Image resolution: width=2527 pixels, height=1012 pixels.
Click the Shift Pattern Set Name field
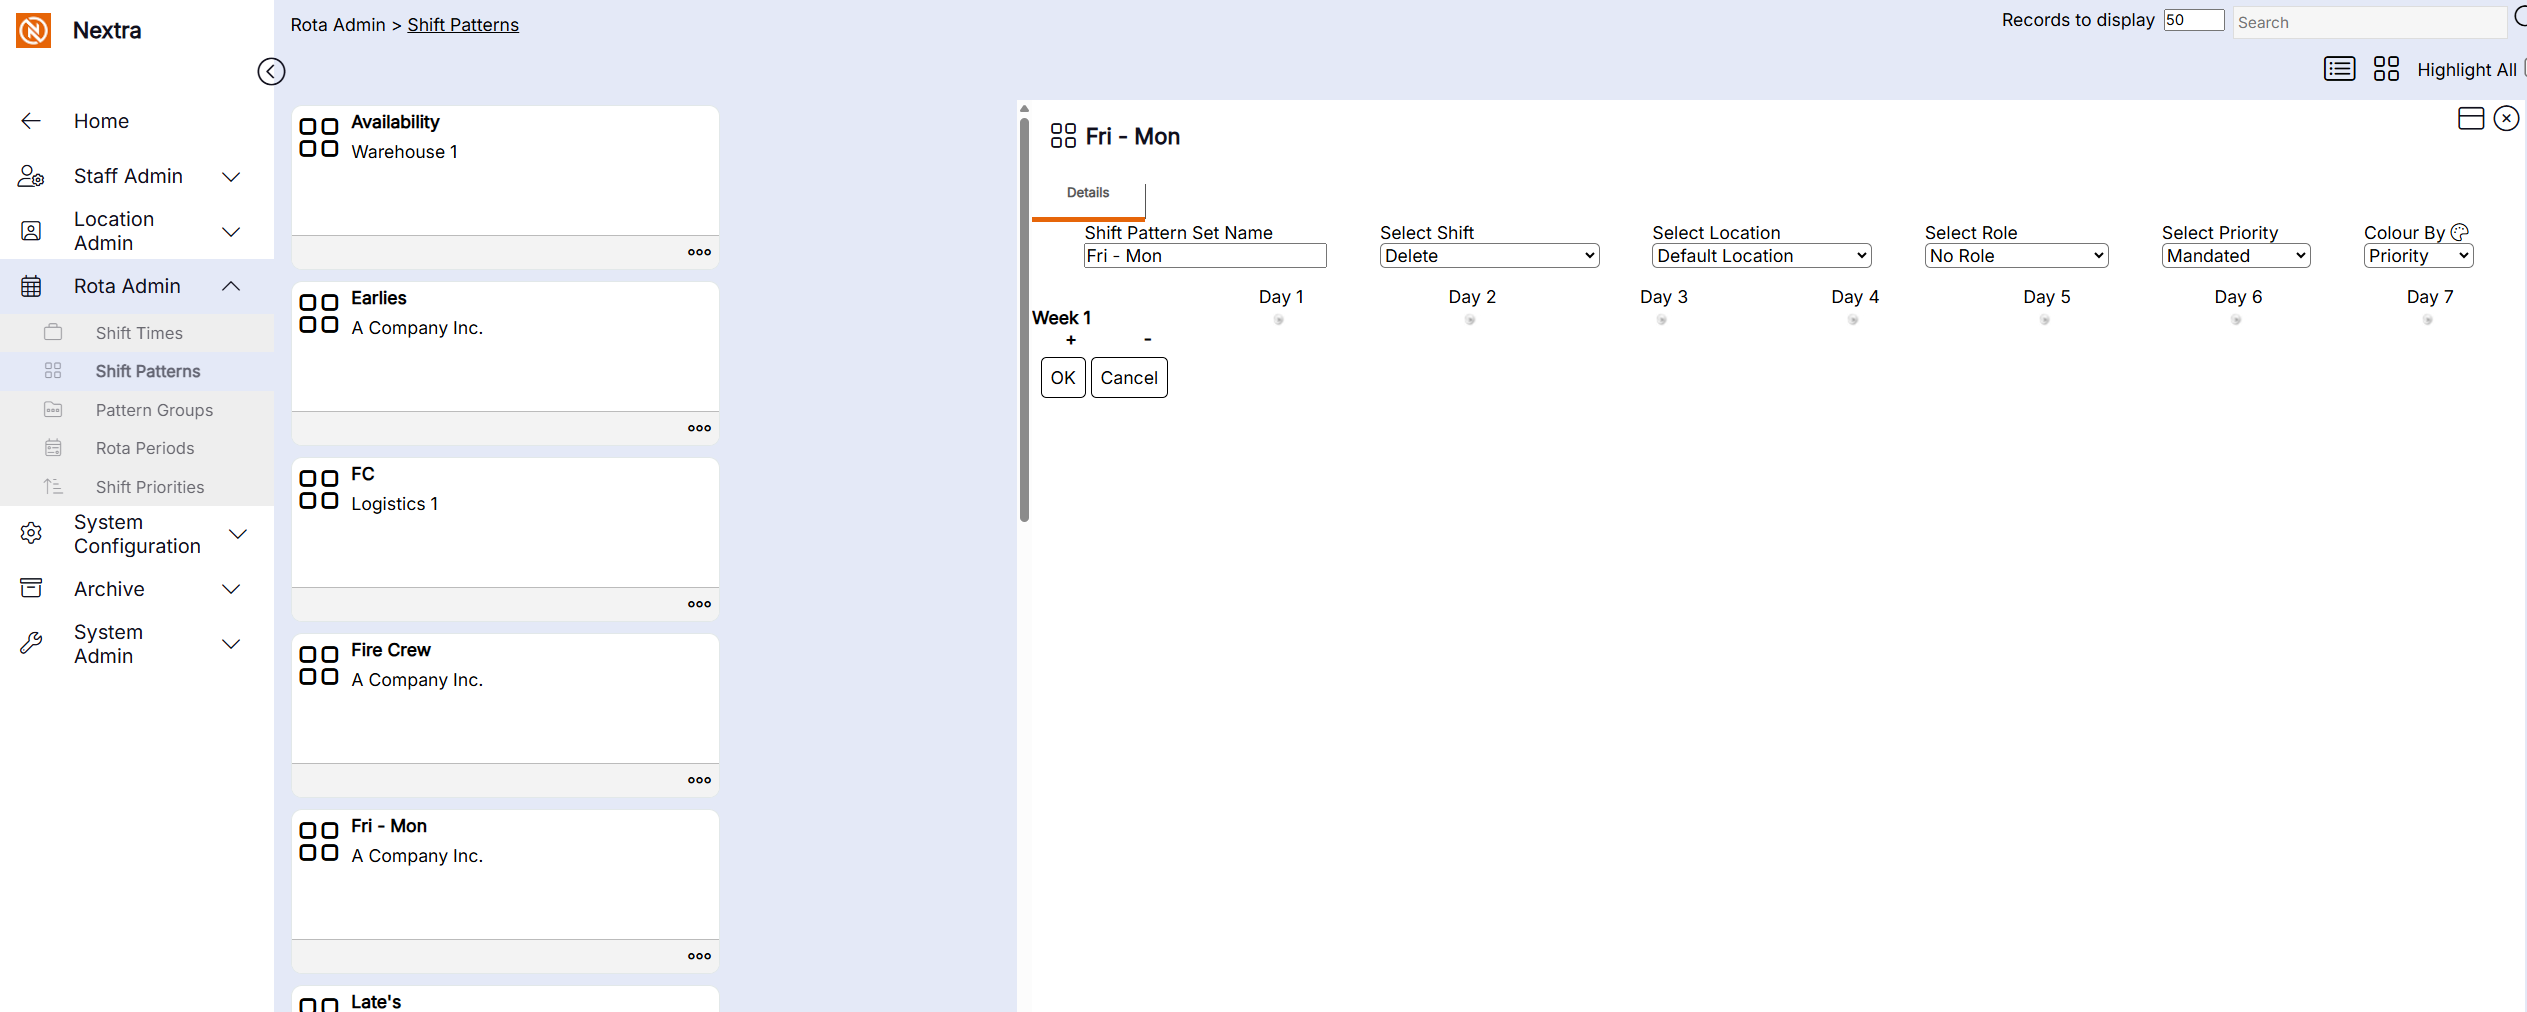pos(1205,256)
